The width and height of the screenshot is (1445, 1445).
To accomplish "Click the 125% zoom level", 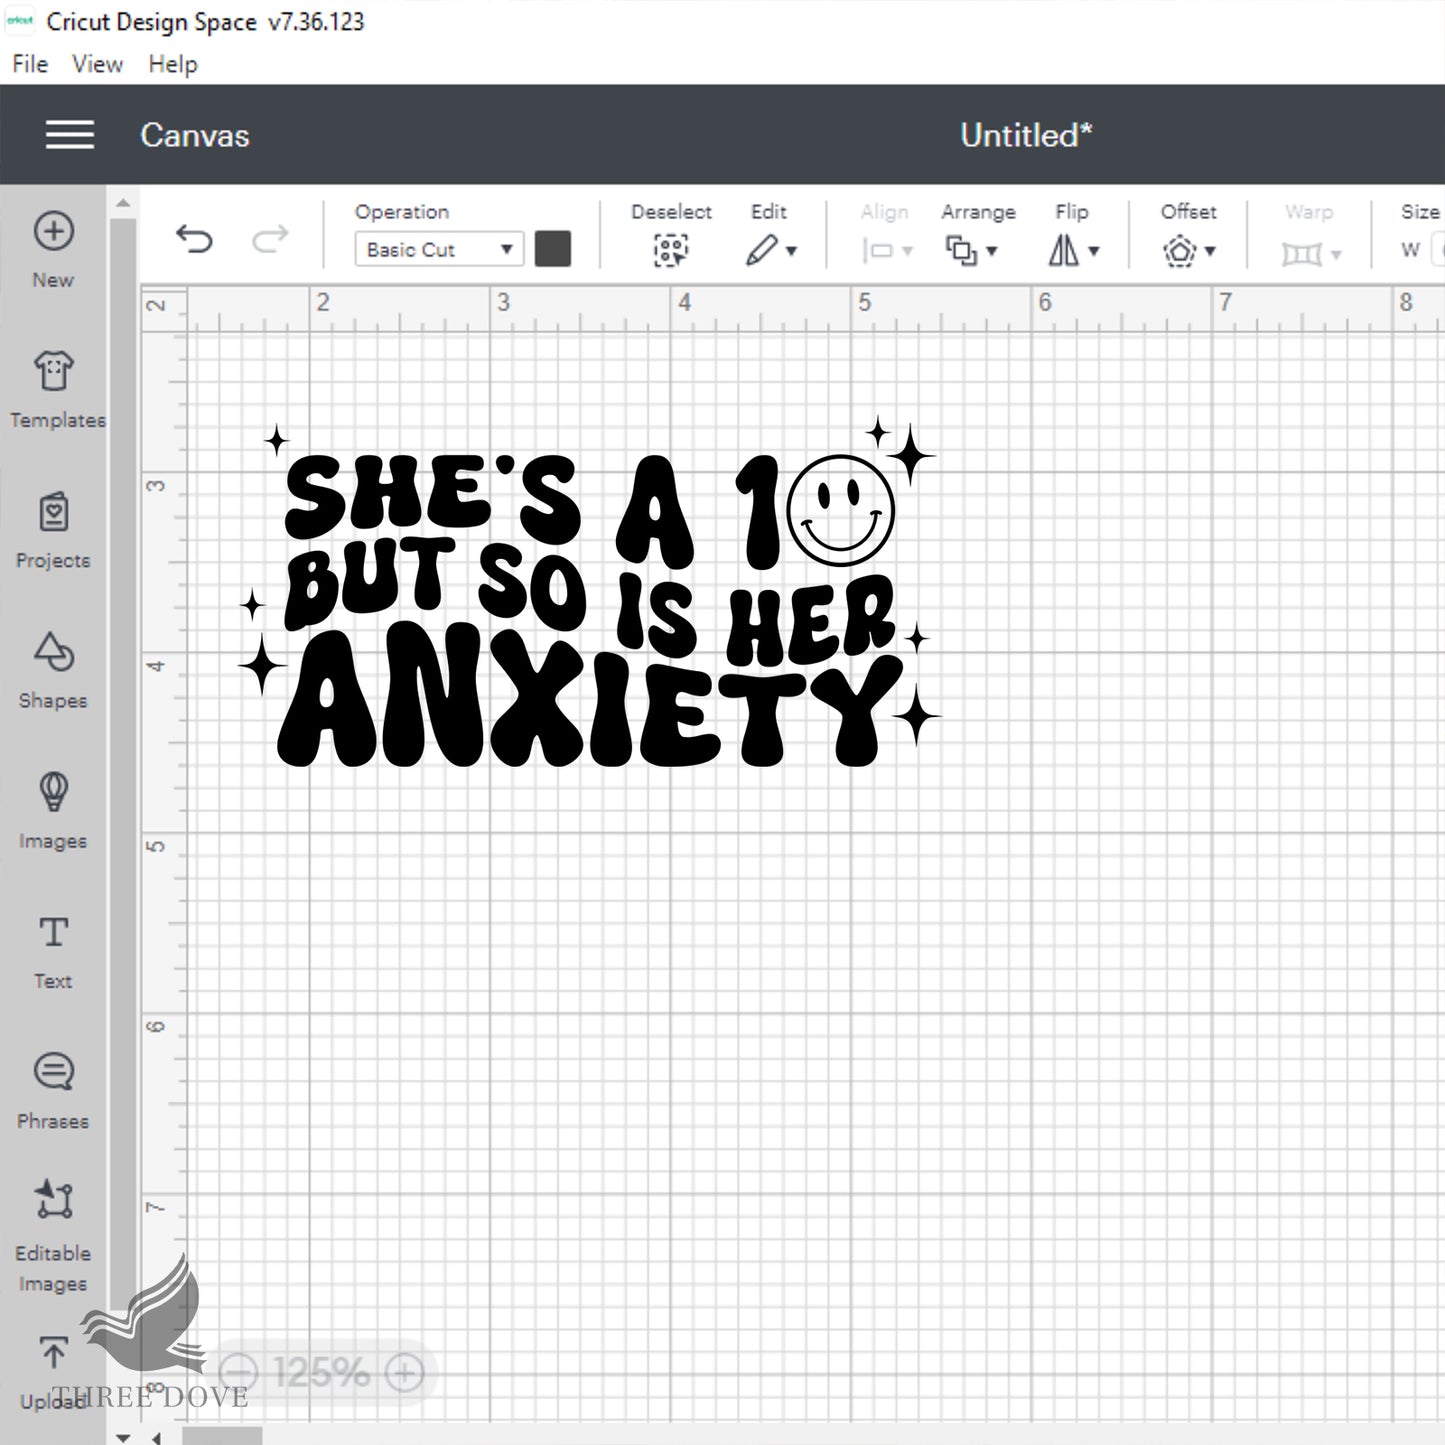I will click(321, 1372).
